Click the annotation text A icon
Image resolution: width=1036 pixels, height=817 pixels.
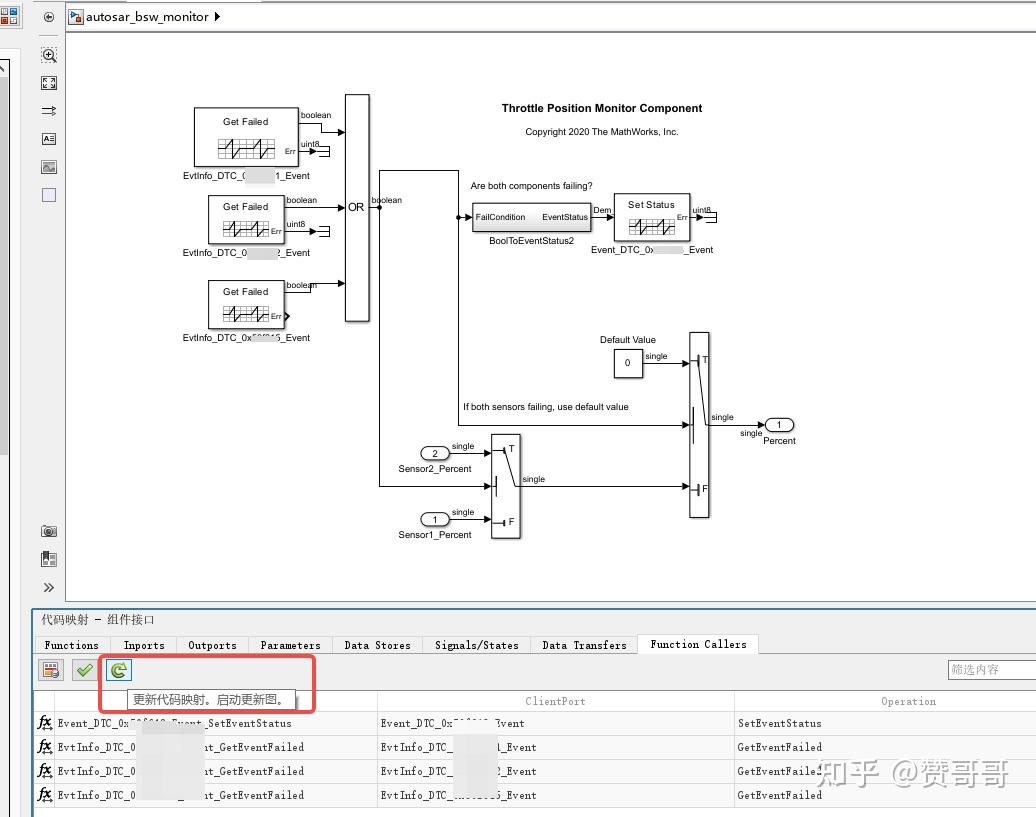tap(49, 139)
